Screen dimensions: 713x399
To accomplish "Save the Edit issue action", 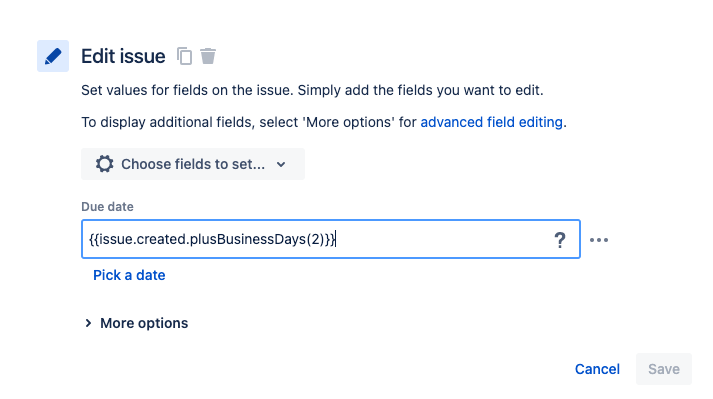I will [x=664, y=369].
